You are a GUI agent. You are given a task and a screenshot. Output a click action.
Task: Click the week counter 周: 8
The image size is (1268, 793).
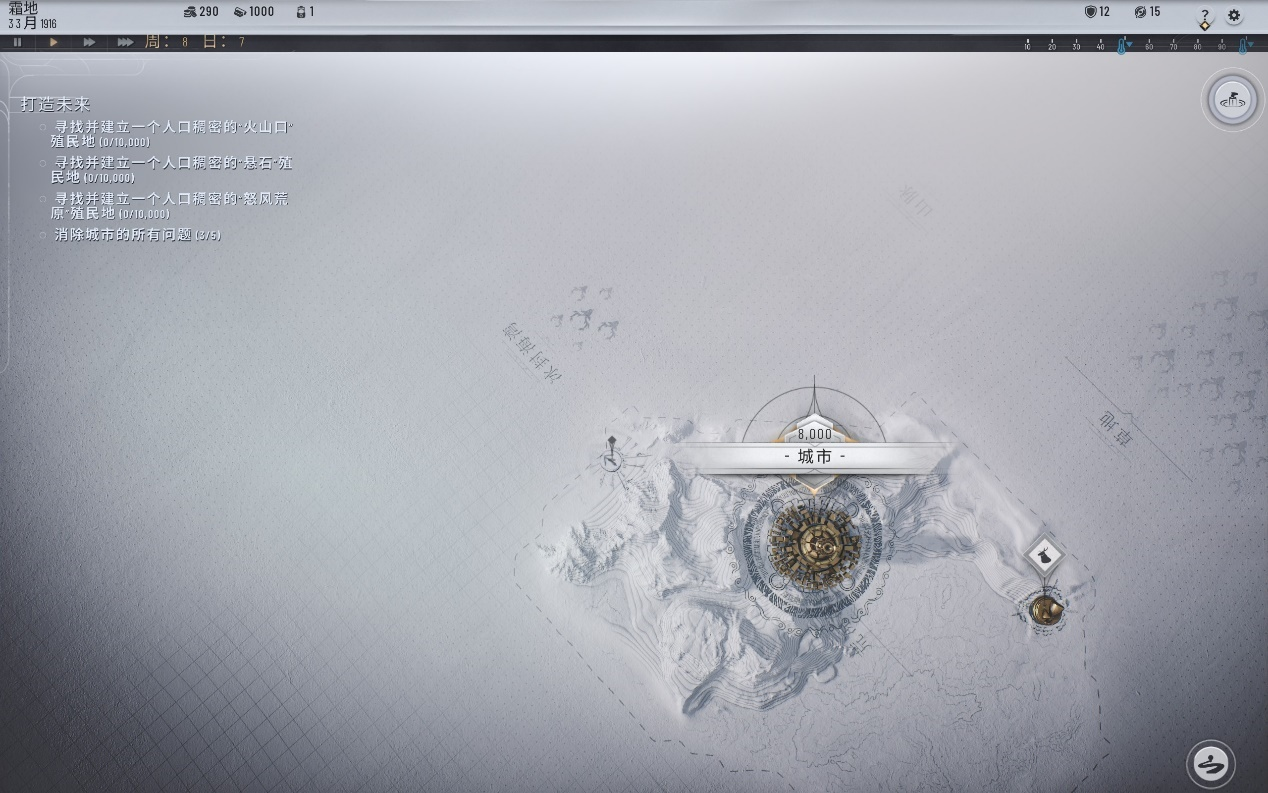[x=167, y=42]
